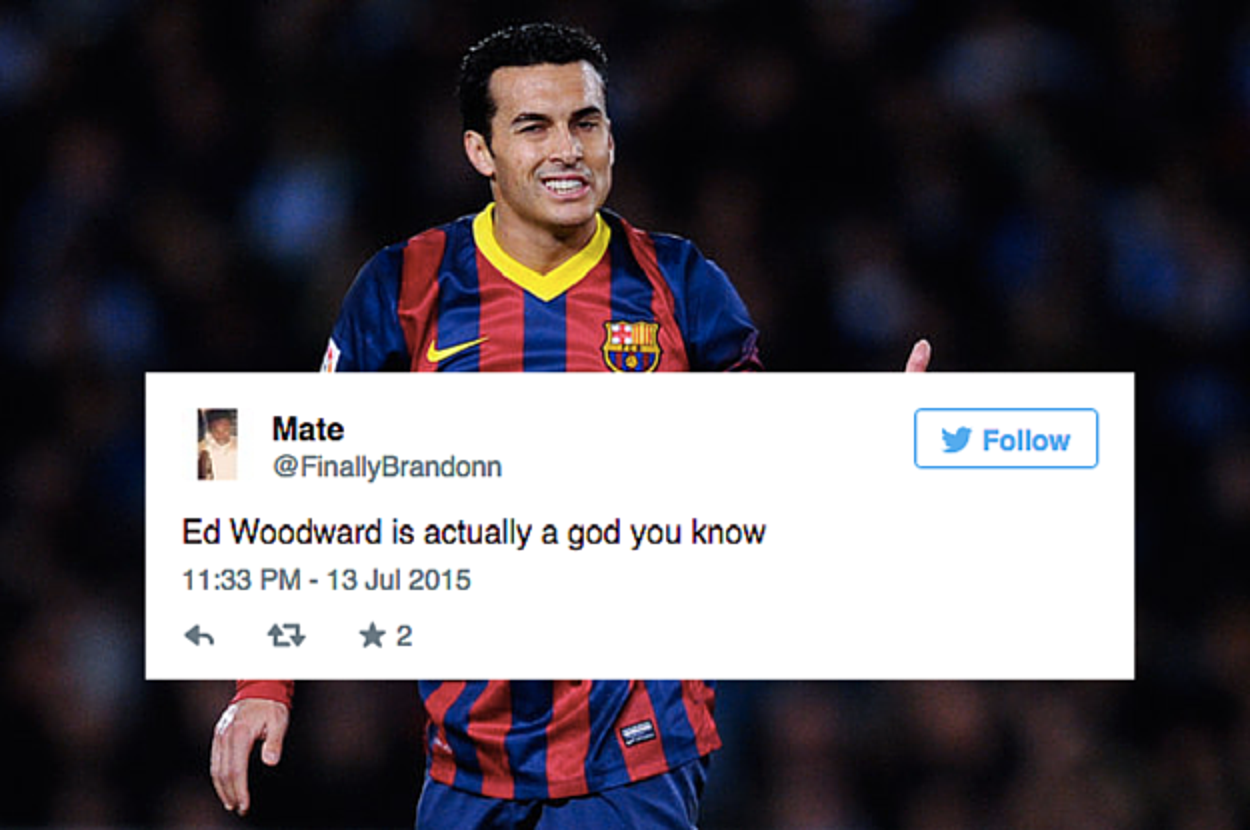Open the profile picture of Mate
Viewport: 1250px width, 830px height.
click(217, 444)
